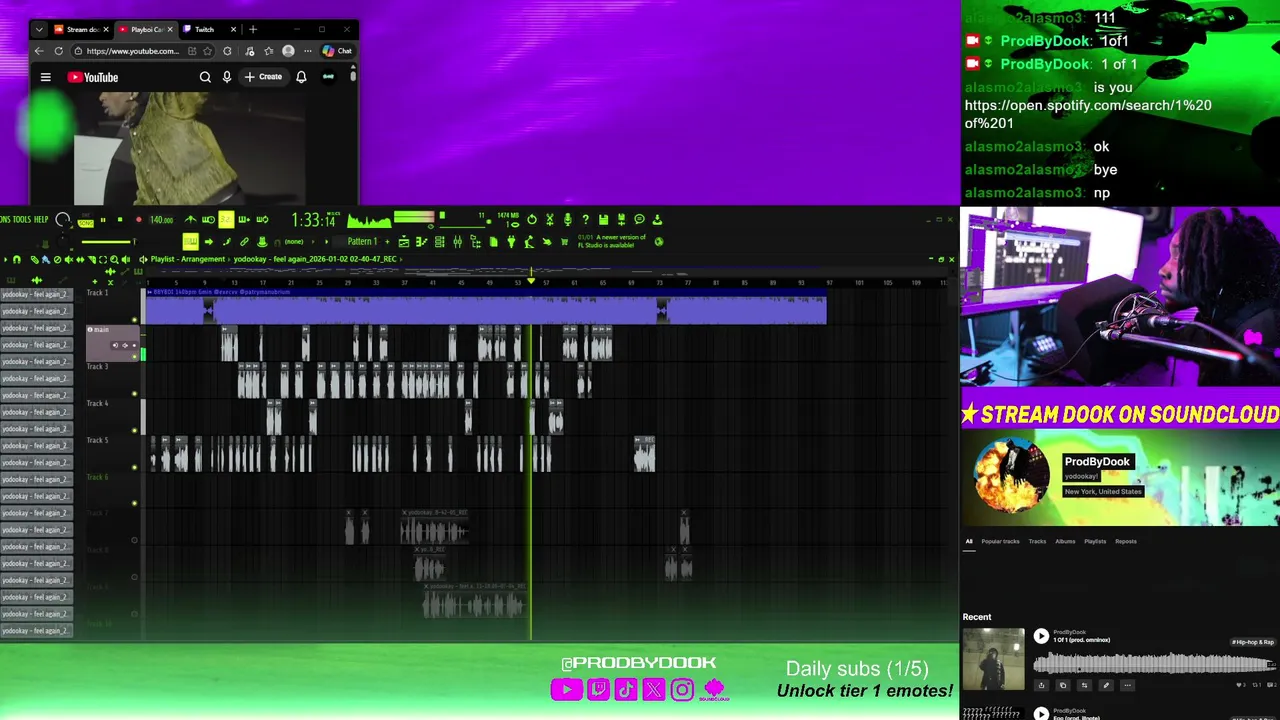
Task: Click the YouTube search magnifier icon
Action: (205, 77)
